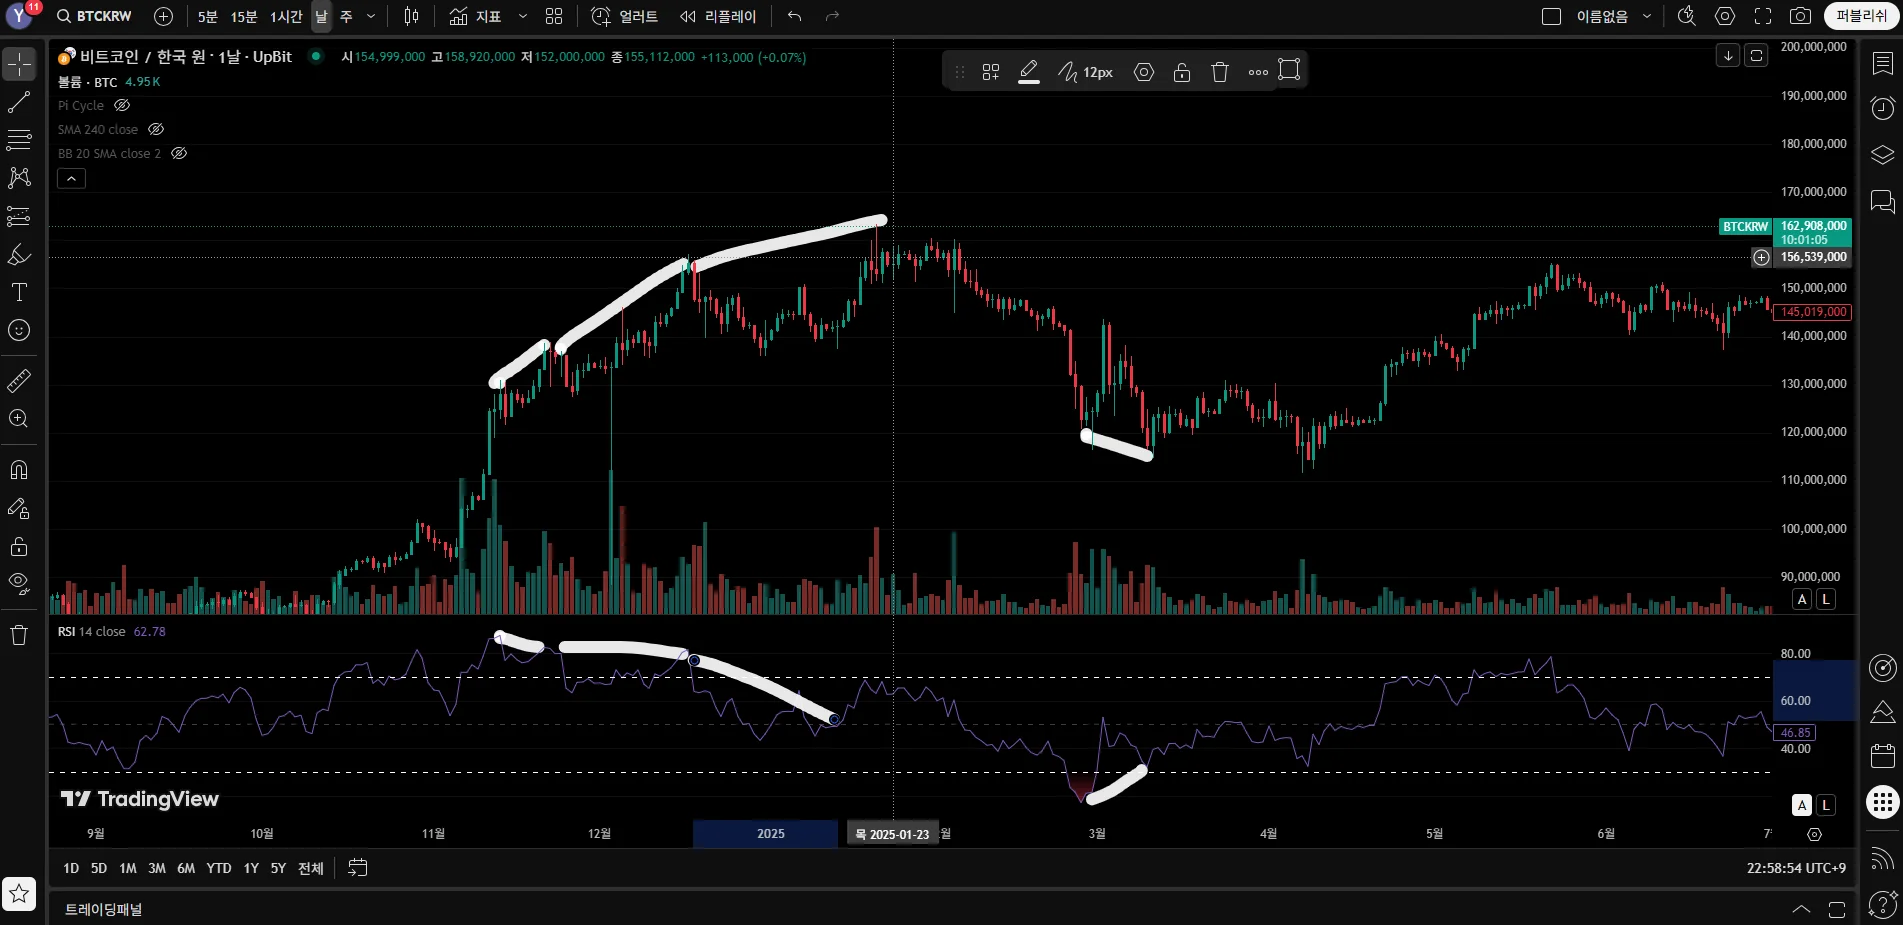Open the quick search icon

pos(1687,16)
